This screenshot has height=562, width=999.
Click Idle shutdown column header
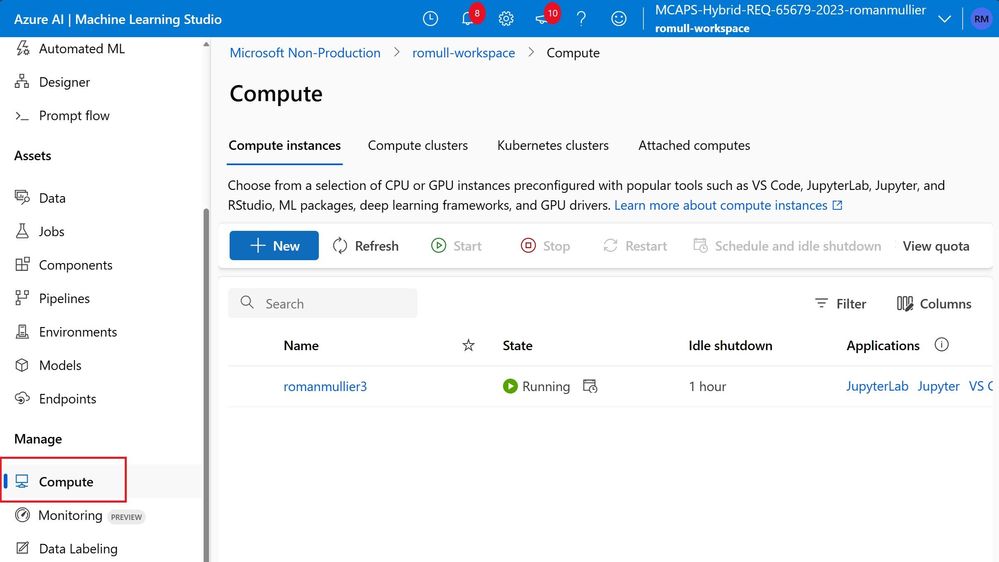coord(730,345)
